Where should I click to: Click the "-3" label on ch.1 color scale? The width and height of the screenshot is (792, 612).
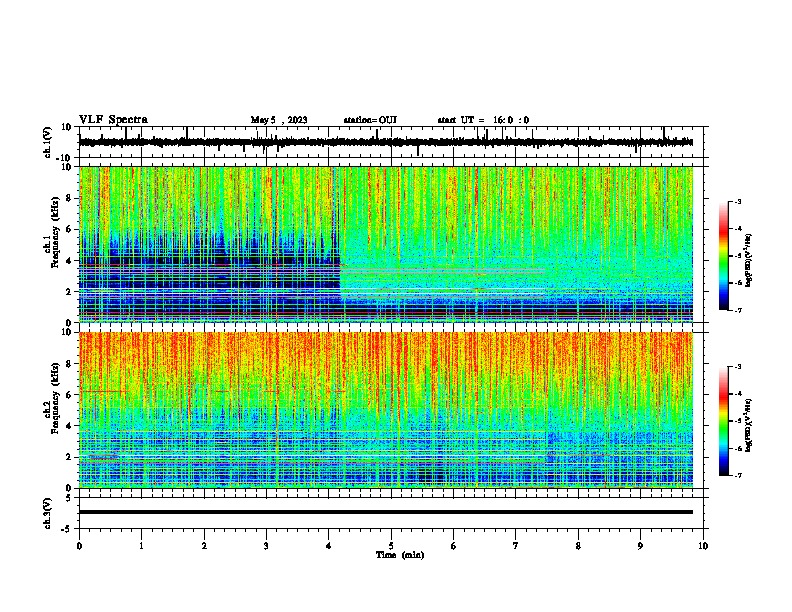coord(738,201)
